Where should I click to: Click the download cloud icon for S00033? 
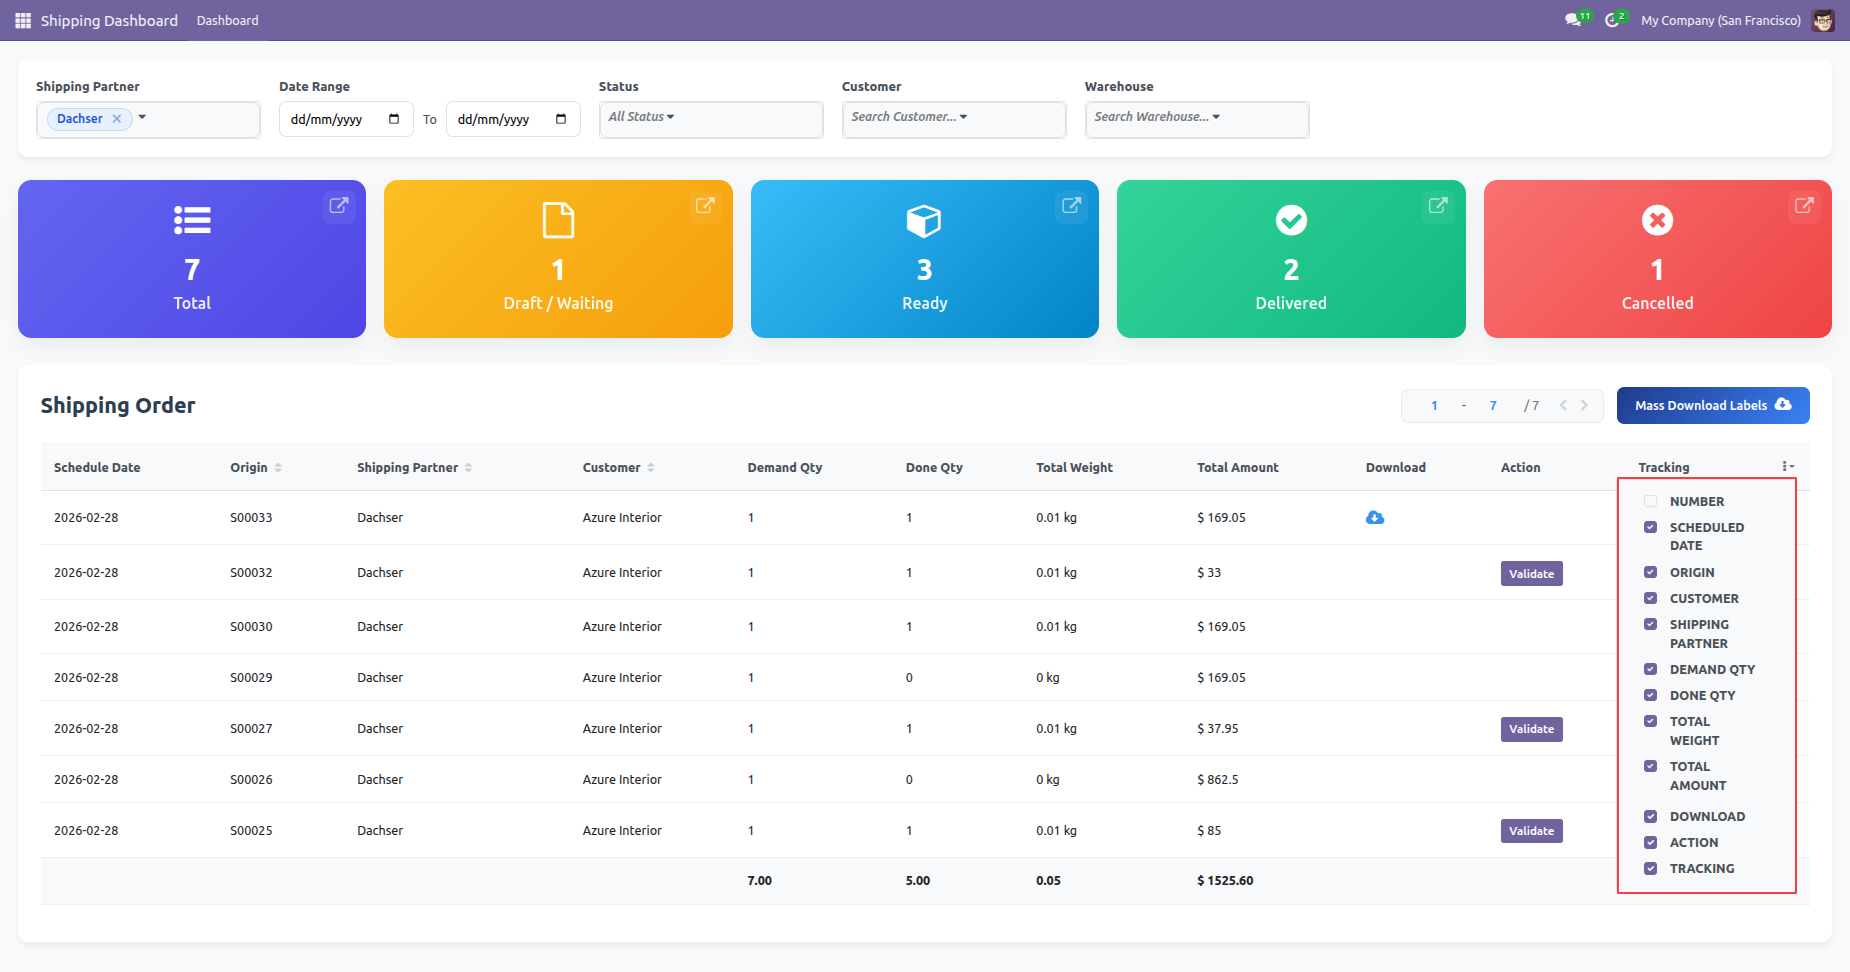[x=1375, y=518]
